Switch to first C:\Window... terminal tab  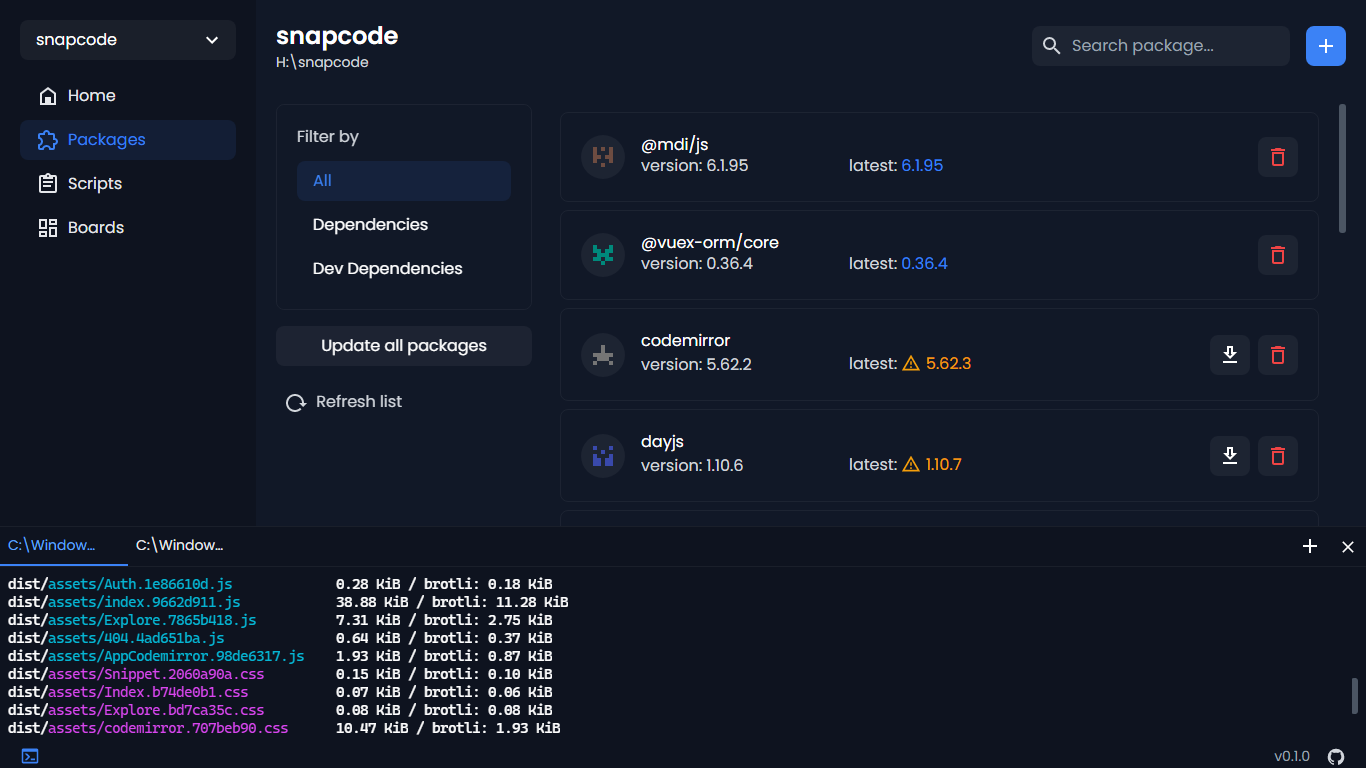64,546
